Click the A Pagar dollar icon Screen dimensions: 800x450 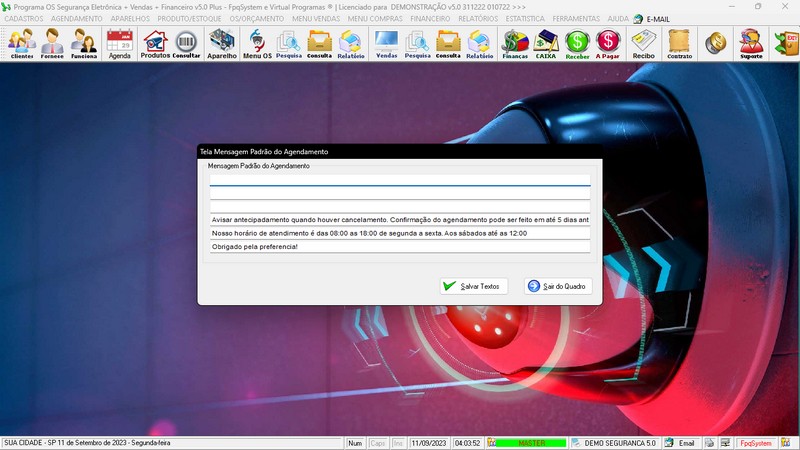tap(607, 43)
